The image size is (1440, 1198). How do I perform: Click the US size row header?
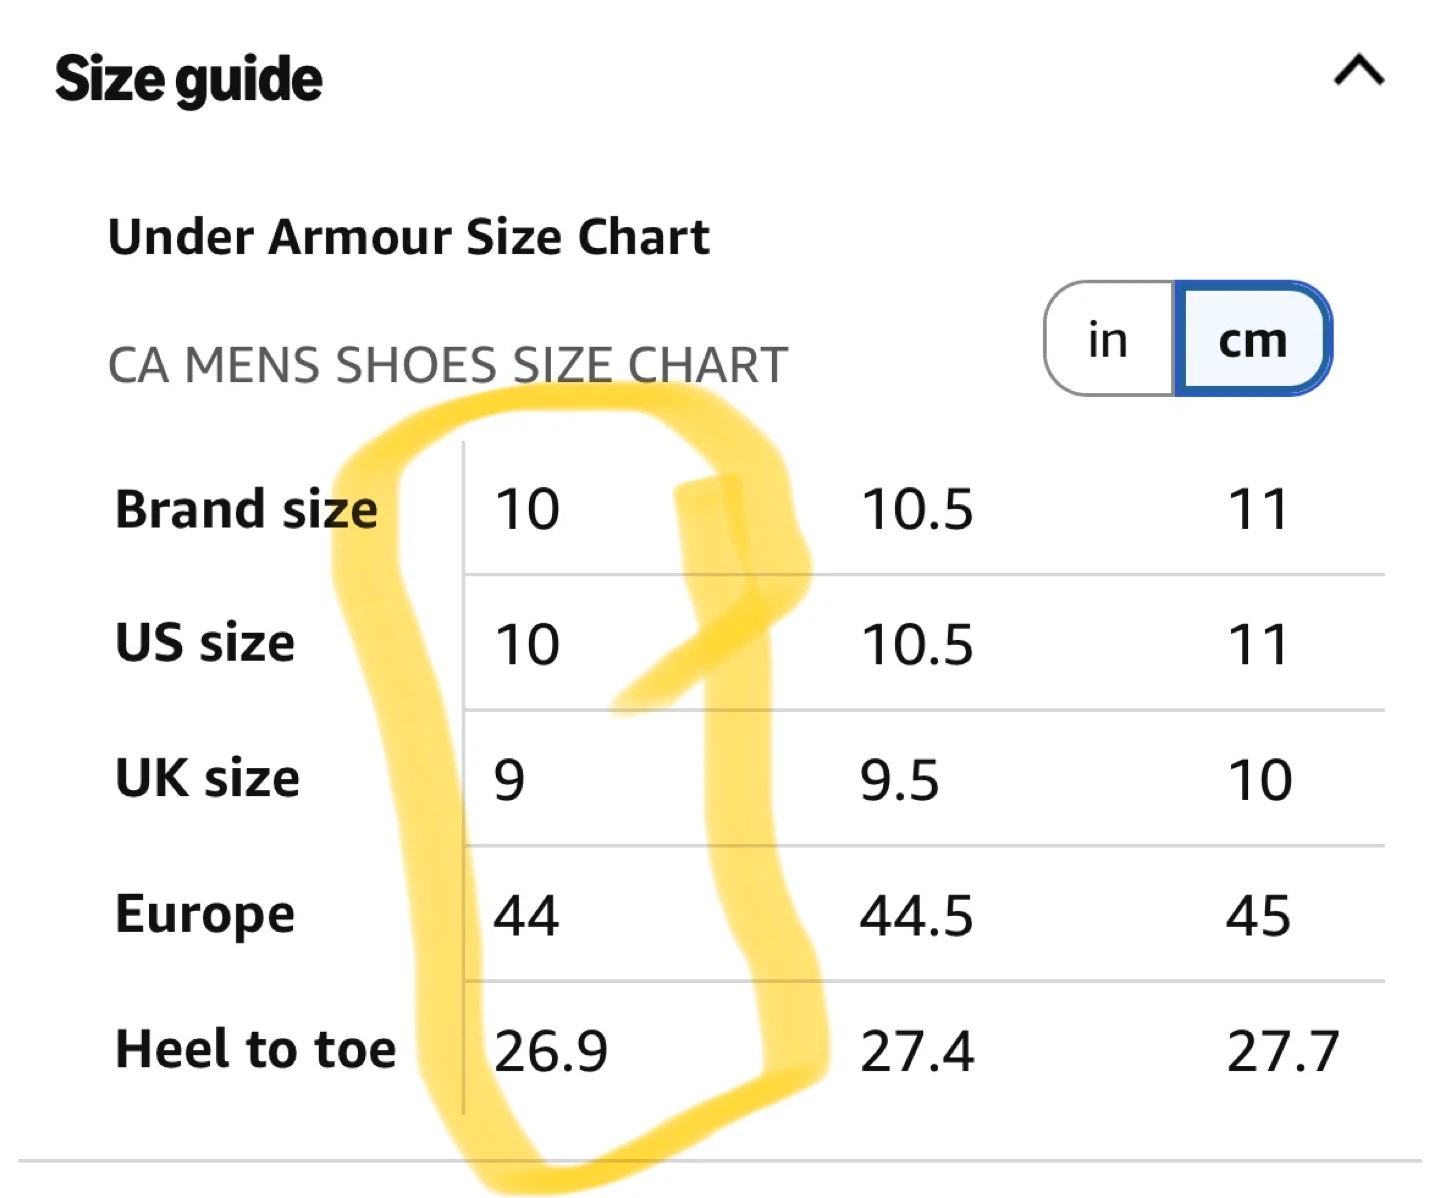(x=205, y=643)
